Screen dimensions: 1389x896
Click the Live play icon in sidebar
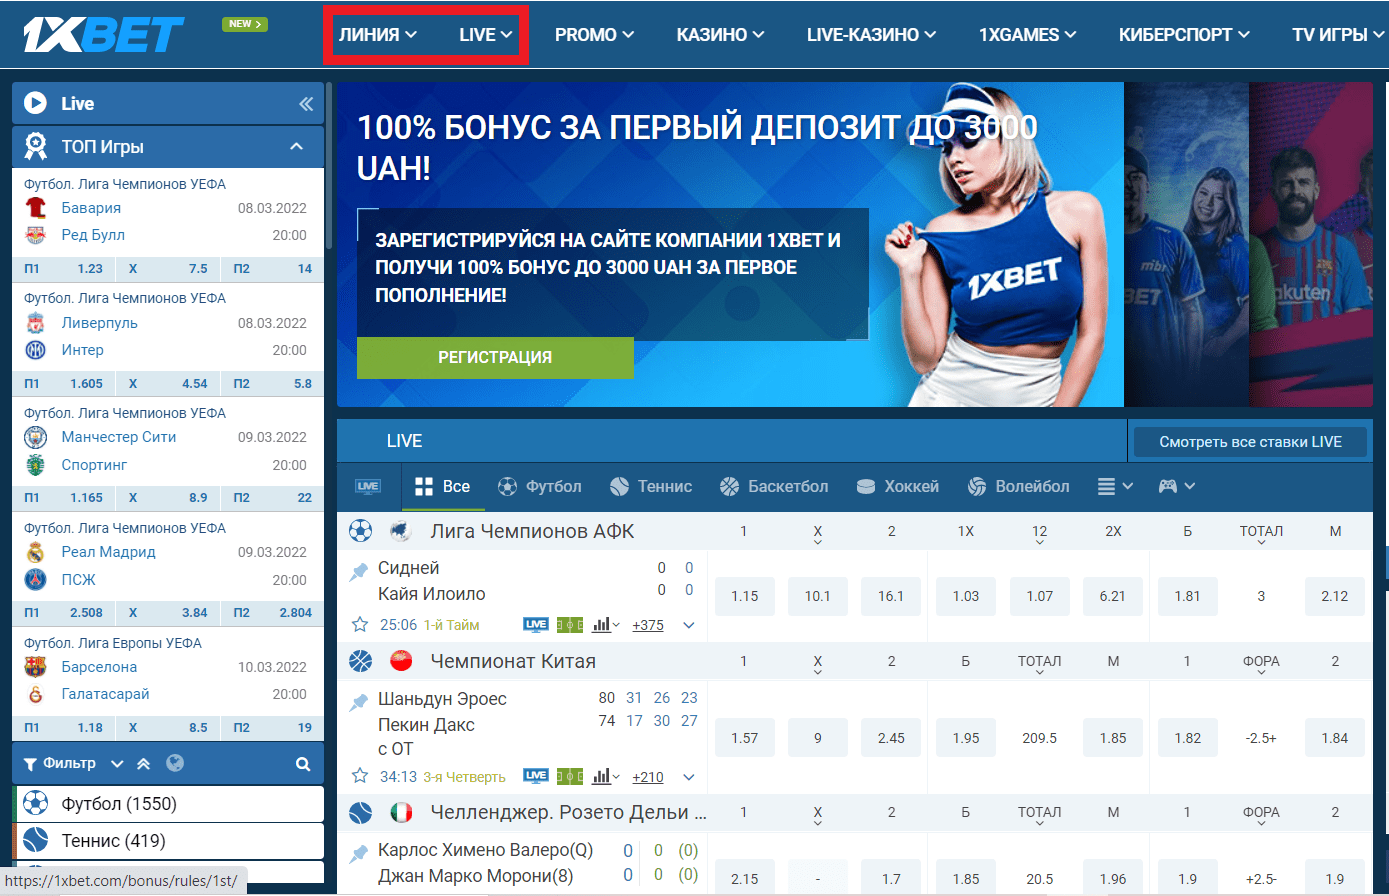(35, 103)
